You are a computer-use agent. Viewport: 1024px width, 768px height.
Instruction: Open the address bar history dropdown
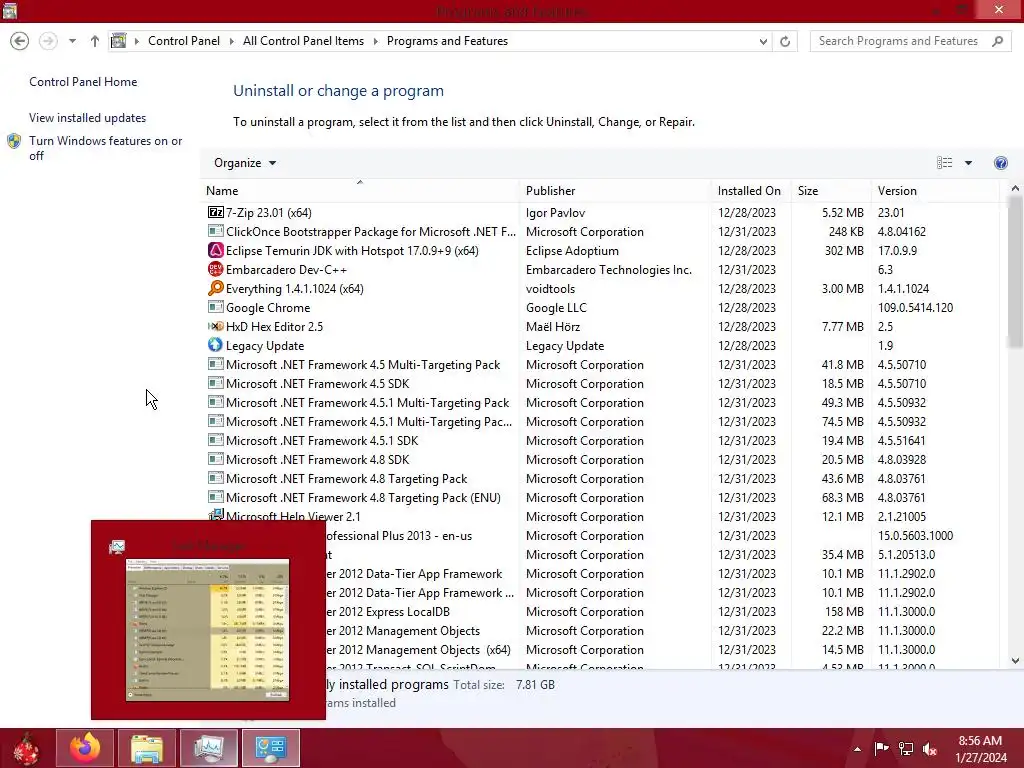(x=763, y=41)
